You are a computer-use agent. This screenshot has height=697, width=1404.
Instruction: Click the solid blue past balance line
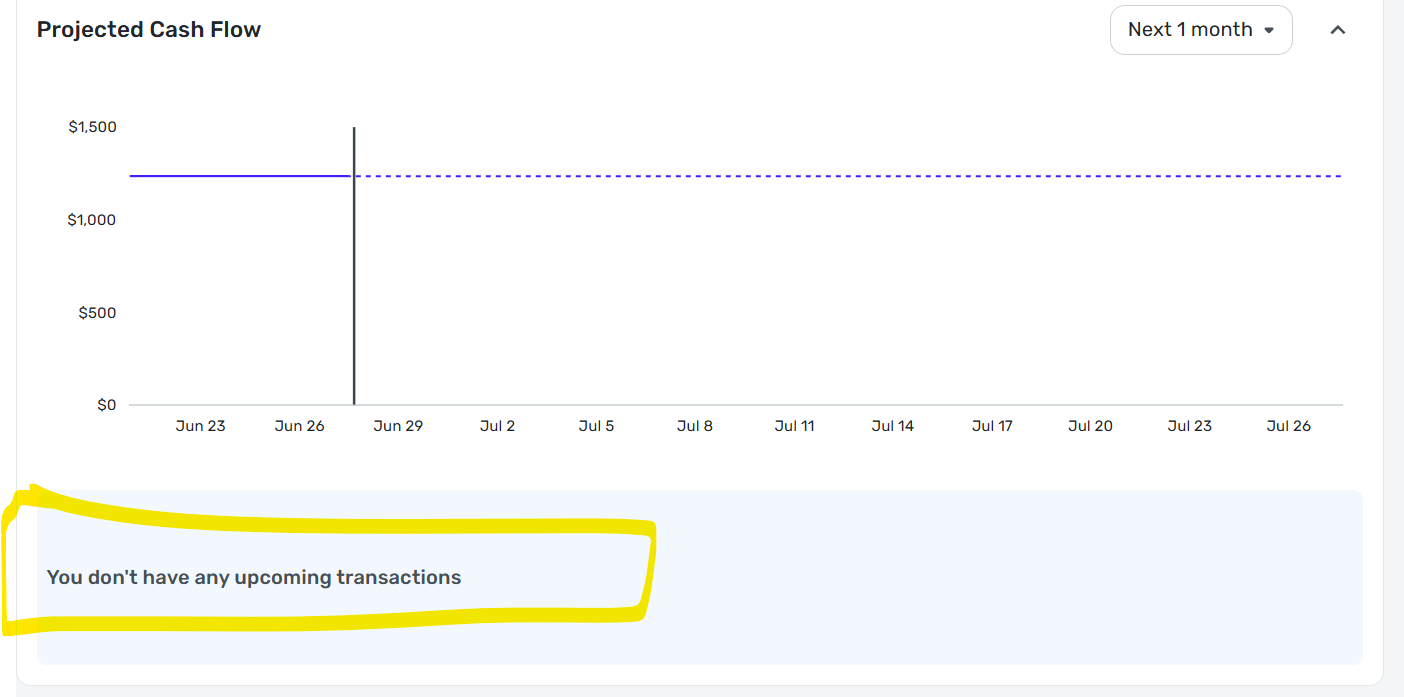click(x=240, y=176)
